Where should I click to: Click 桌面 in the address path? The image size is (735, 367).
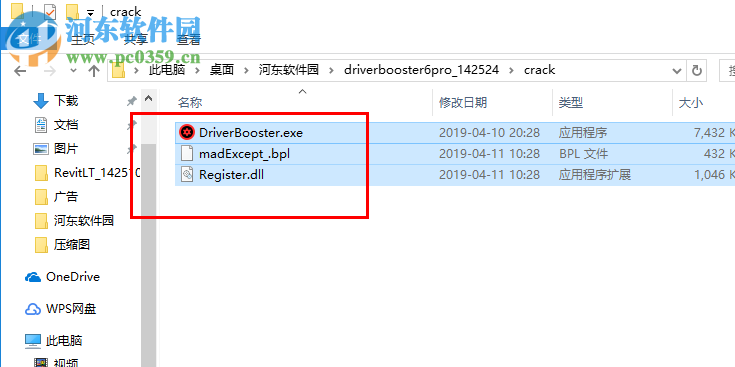(222, 70)
